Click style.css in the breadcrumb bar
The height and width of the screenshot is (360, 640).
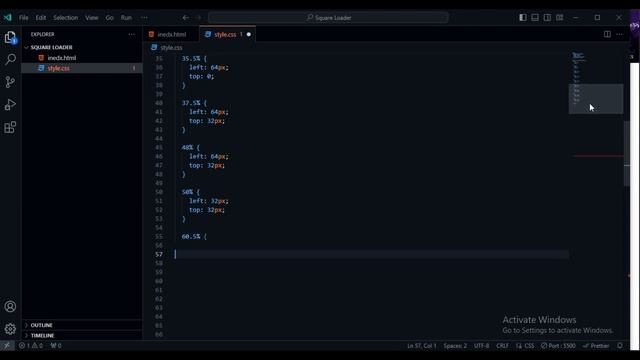pyautogui.click(x=171, y=48)
